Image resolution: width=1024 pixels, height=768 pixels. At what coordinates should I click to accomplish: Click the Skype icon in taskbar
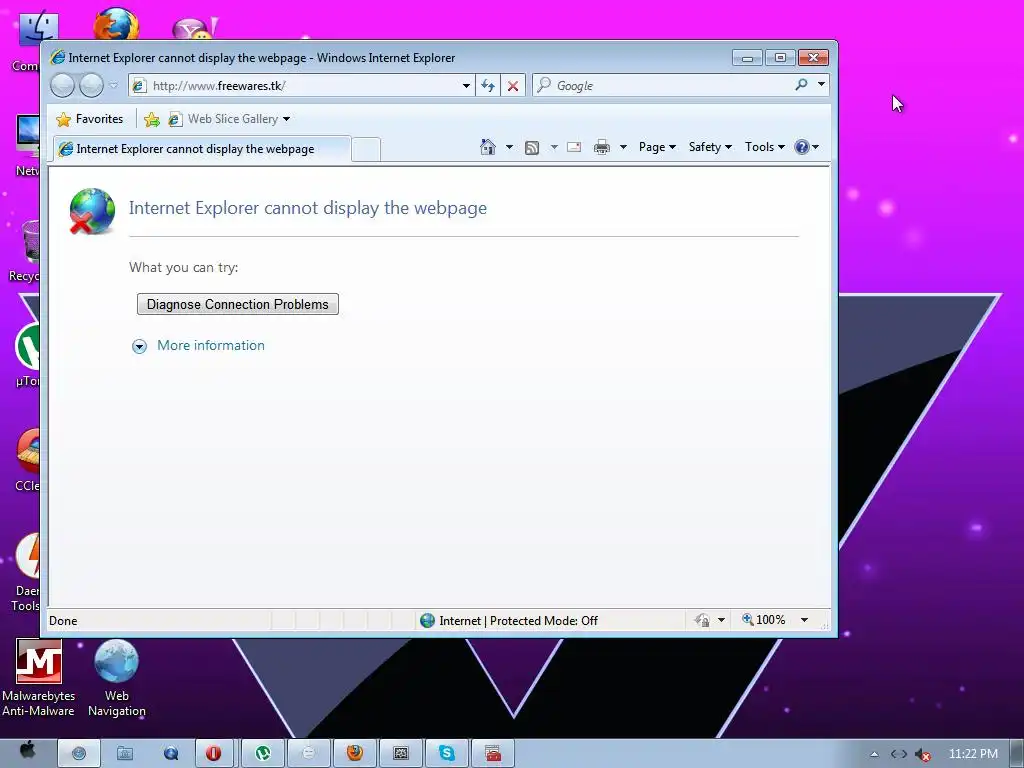click(x=447, y=754)
